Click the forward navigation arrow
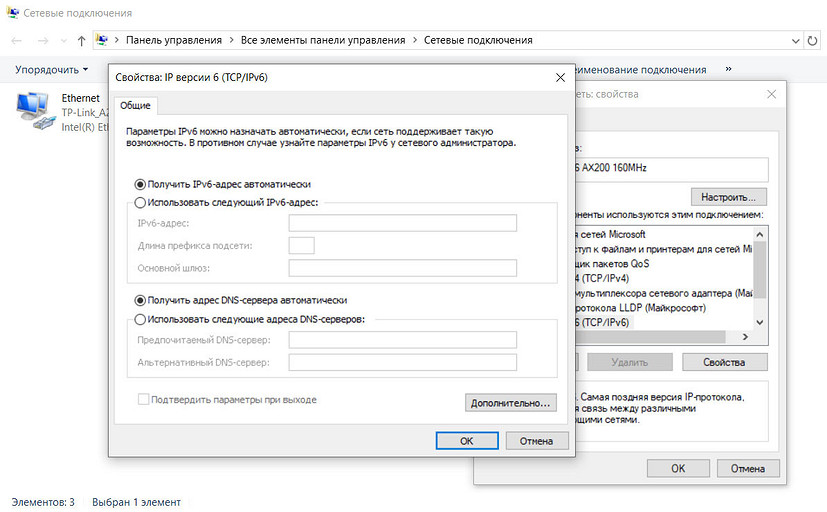Image resolution: width=827 pixels, height=512 pixels. [43, 41]
